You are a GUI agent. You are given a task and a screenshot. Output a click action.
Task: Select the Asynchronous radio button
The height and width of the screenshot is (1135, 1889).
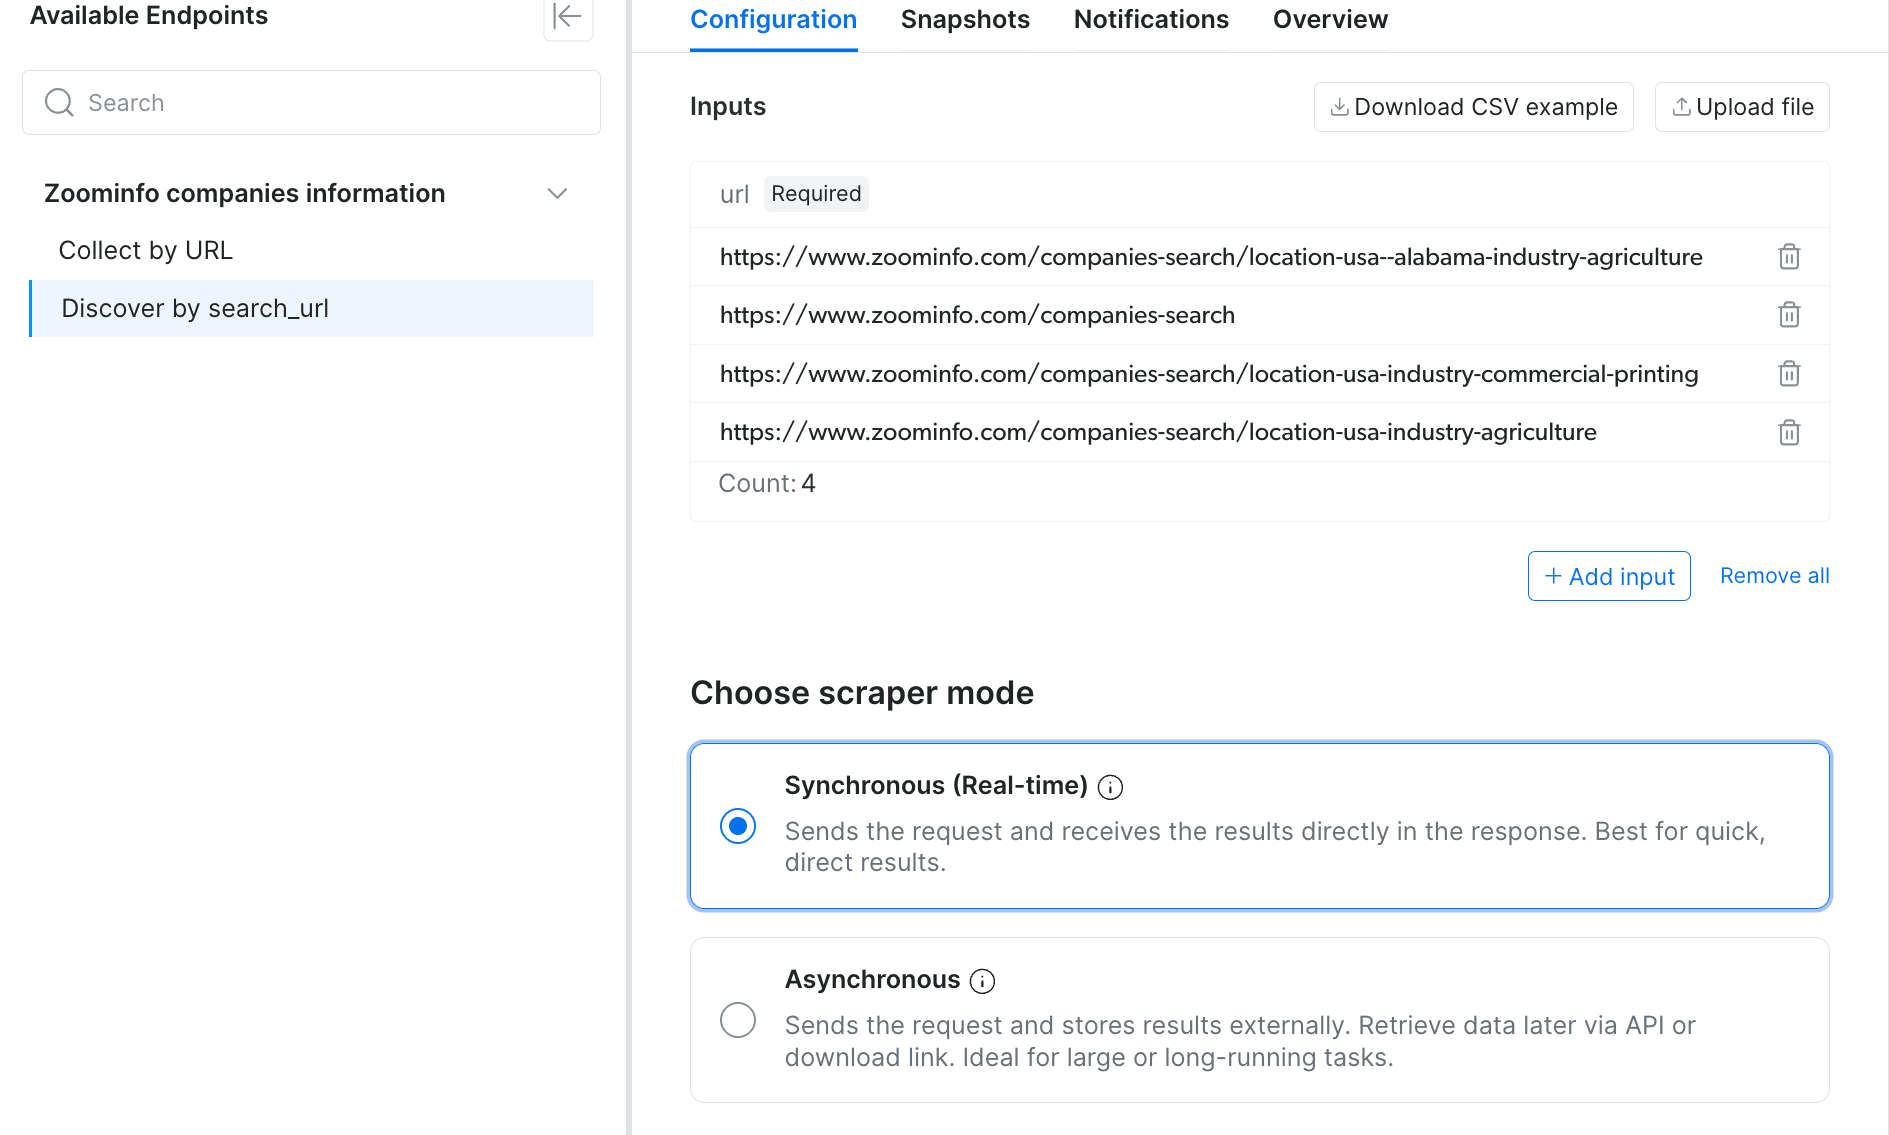tap(738, 1020)
